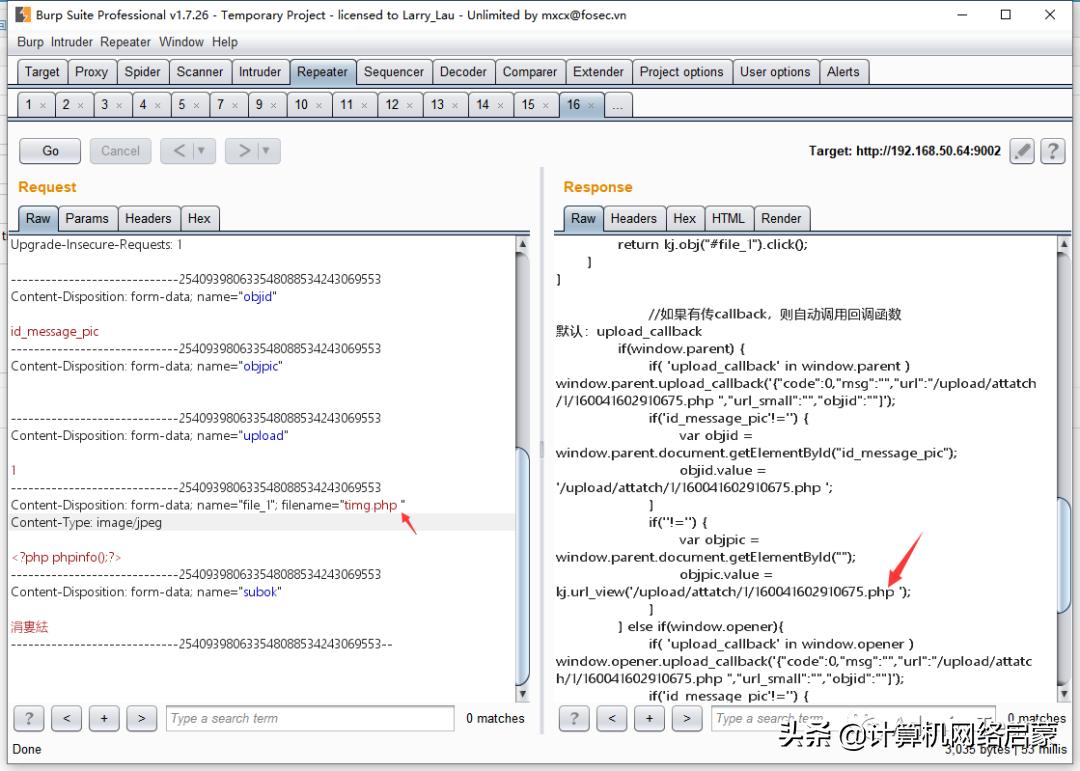1080x771 pixels.
Task: Go back in request history
Action: 178,151
